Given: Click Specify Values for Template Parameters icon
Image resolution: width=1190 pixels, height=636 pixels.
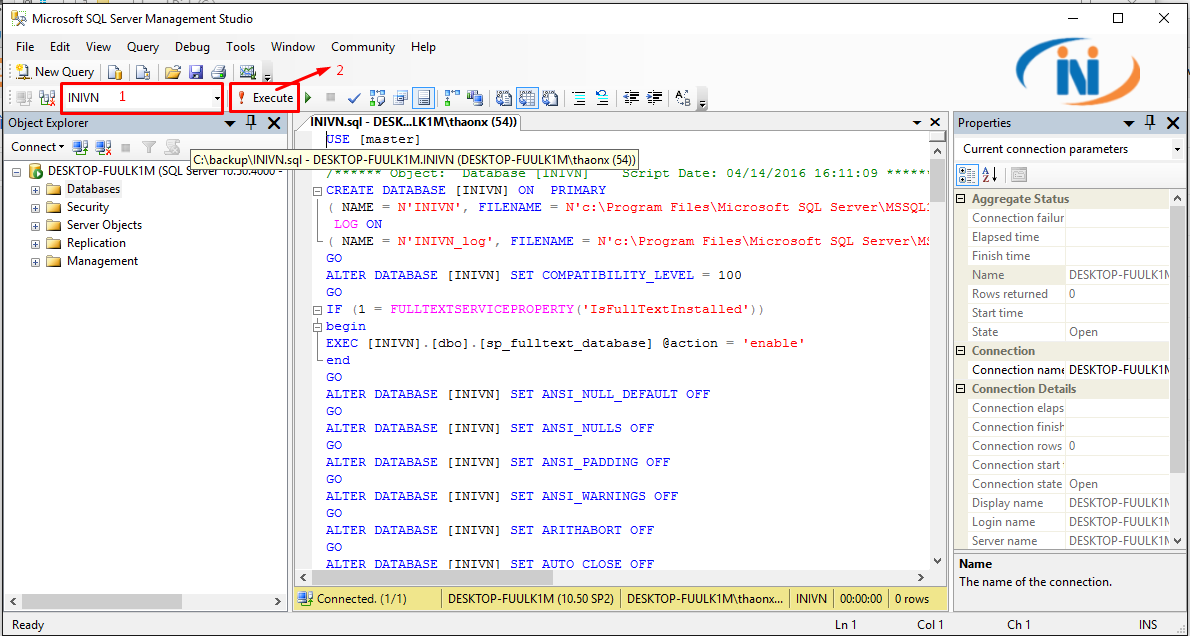Looking at the screenshot, I should pyautogui.click(x=683, y=98).
